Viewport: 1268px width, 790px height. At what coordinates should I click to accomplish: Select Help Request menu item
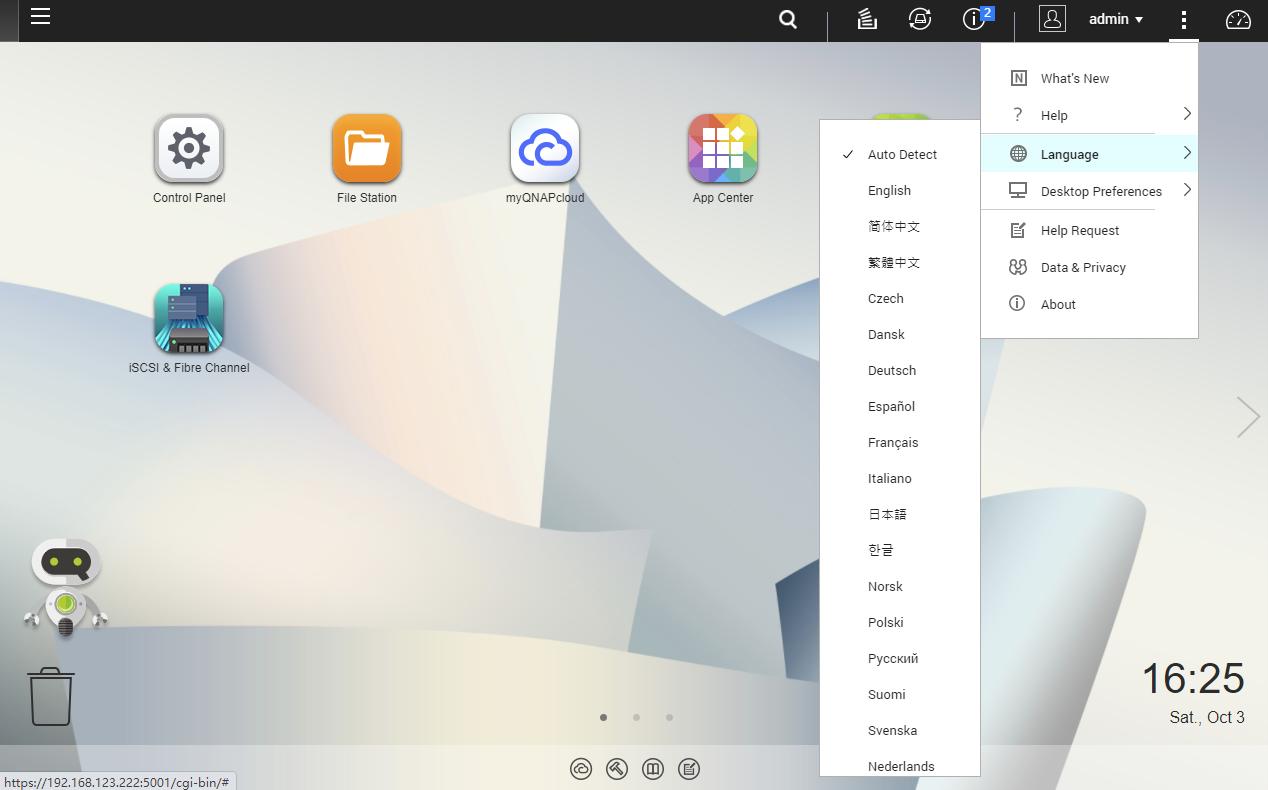(1089, 230)
